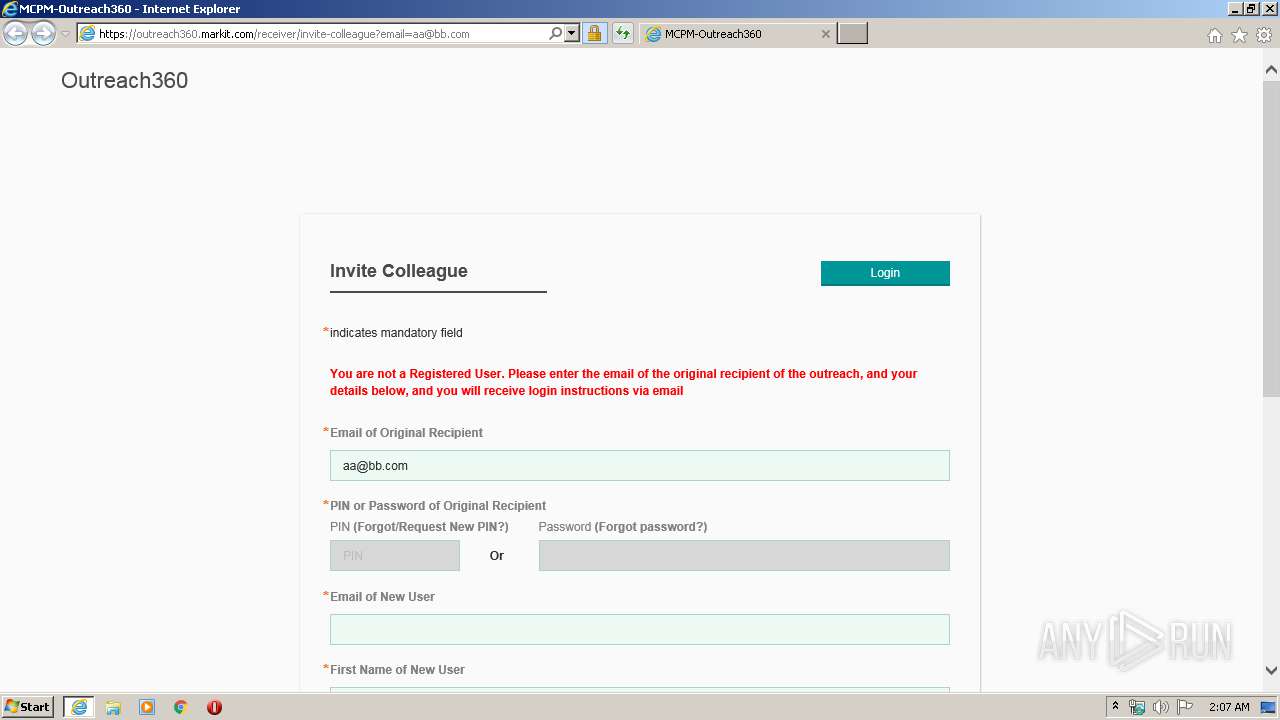Click the search magnifier in the address bar

click(x=556, y=33)
